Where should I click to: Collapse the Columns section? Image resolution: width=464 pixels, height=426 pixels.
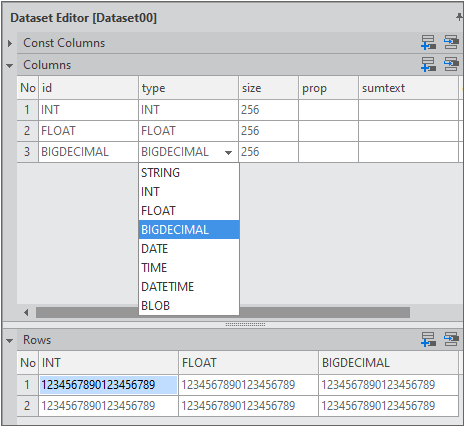point(10,66)
